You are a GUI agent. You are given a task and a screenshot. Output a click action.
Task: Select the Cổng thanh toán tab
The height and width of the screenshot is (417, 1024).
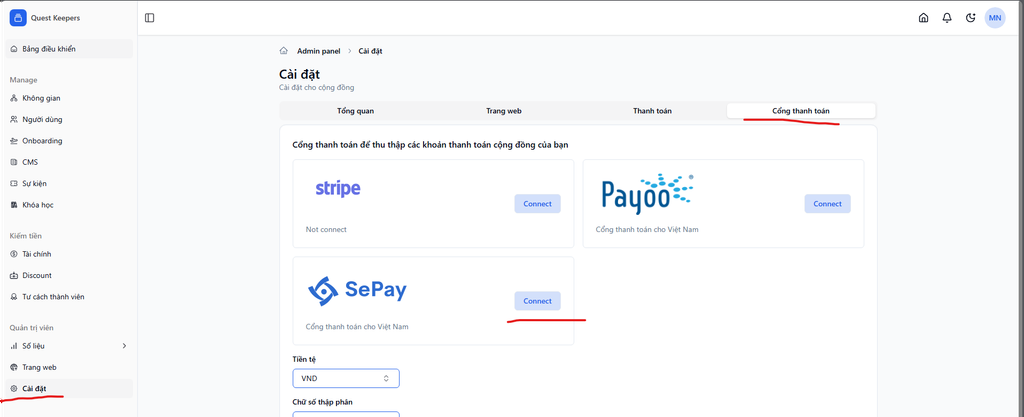(801, 111)
